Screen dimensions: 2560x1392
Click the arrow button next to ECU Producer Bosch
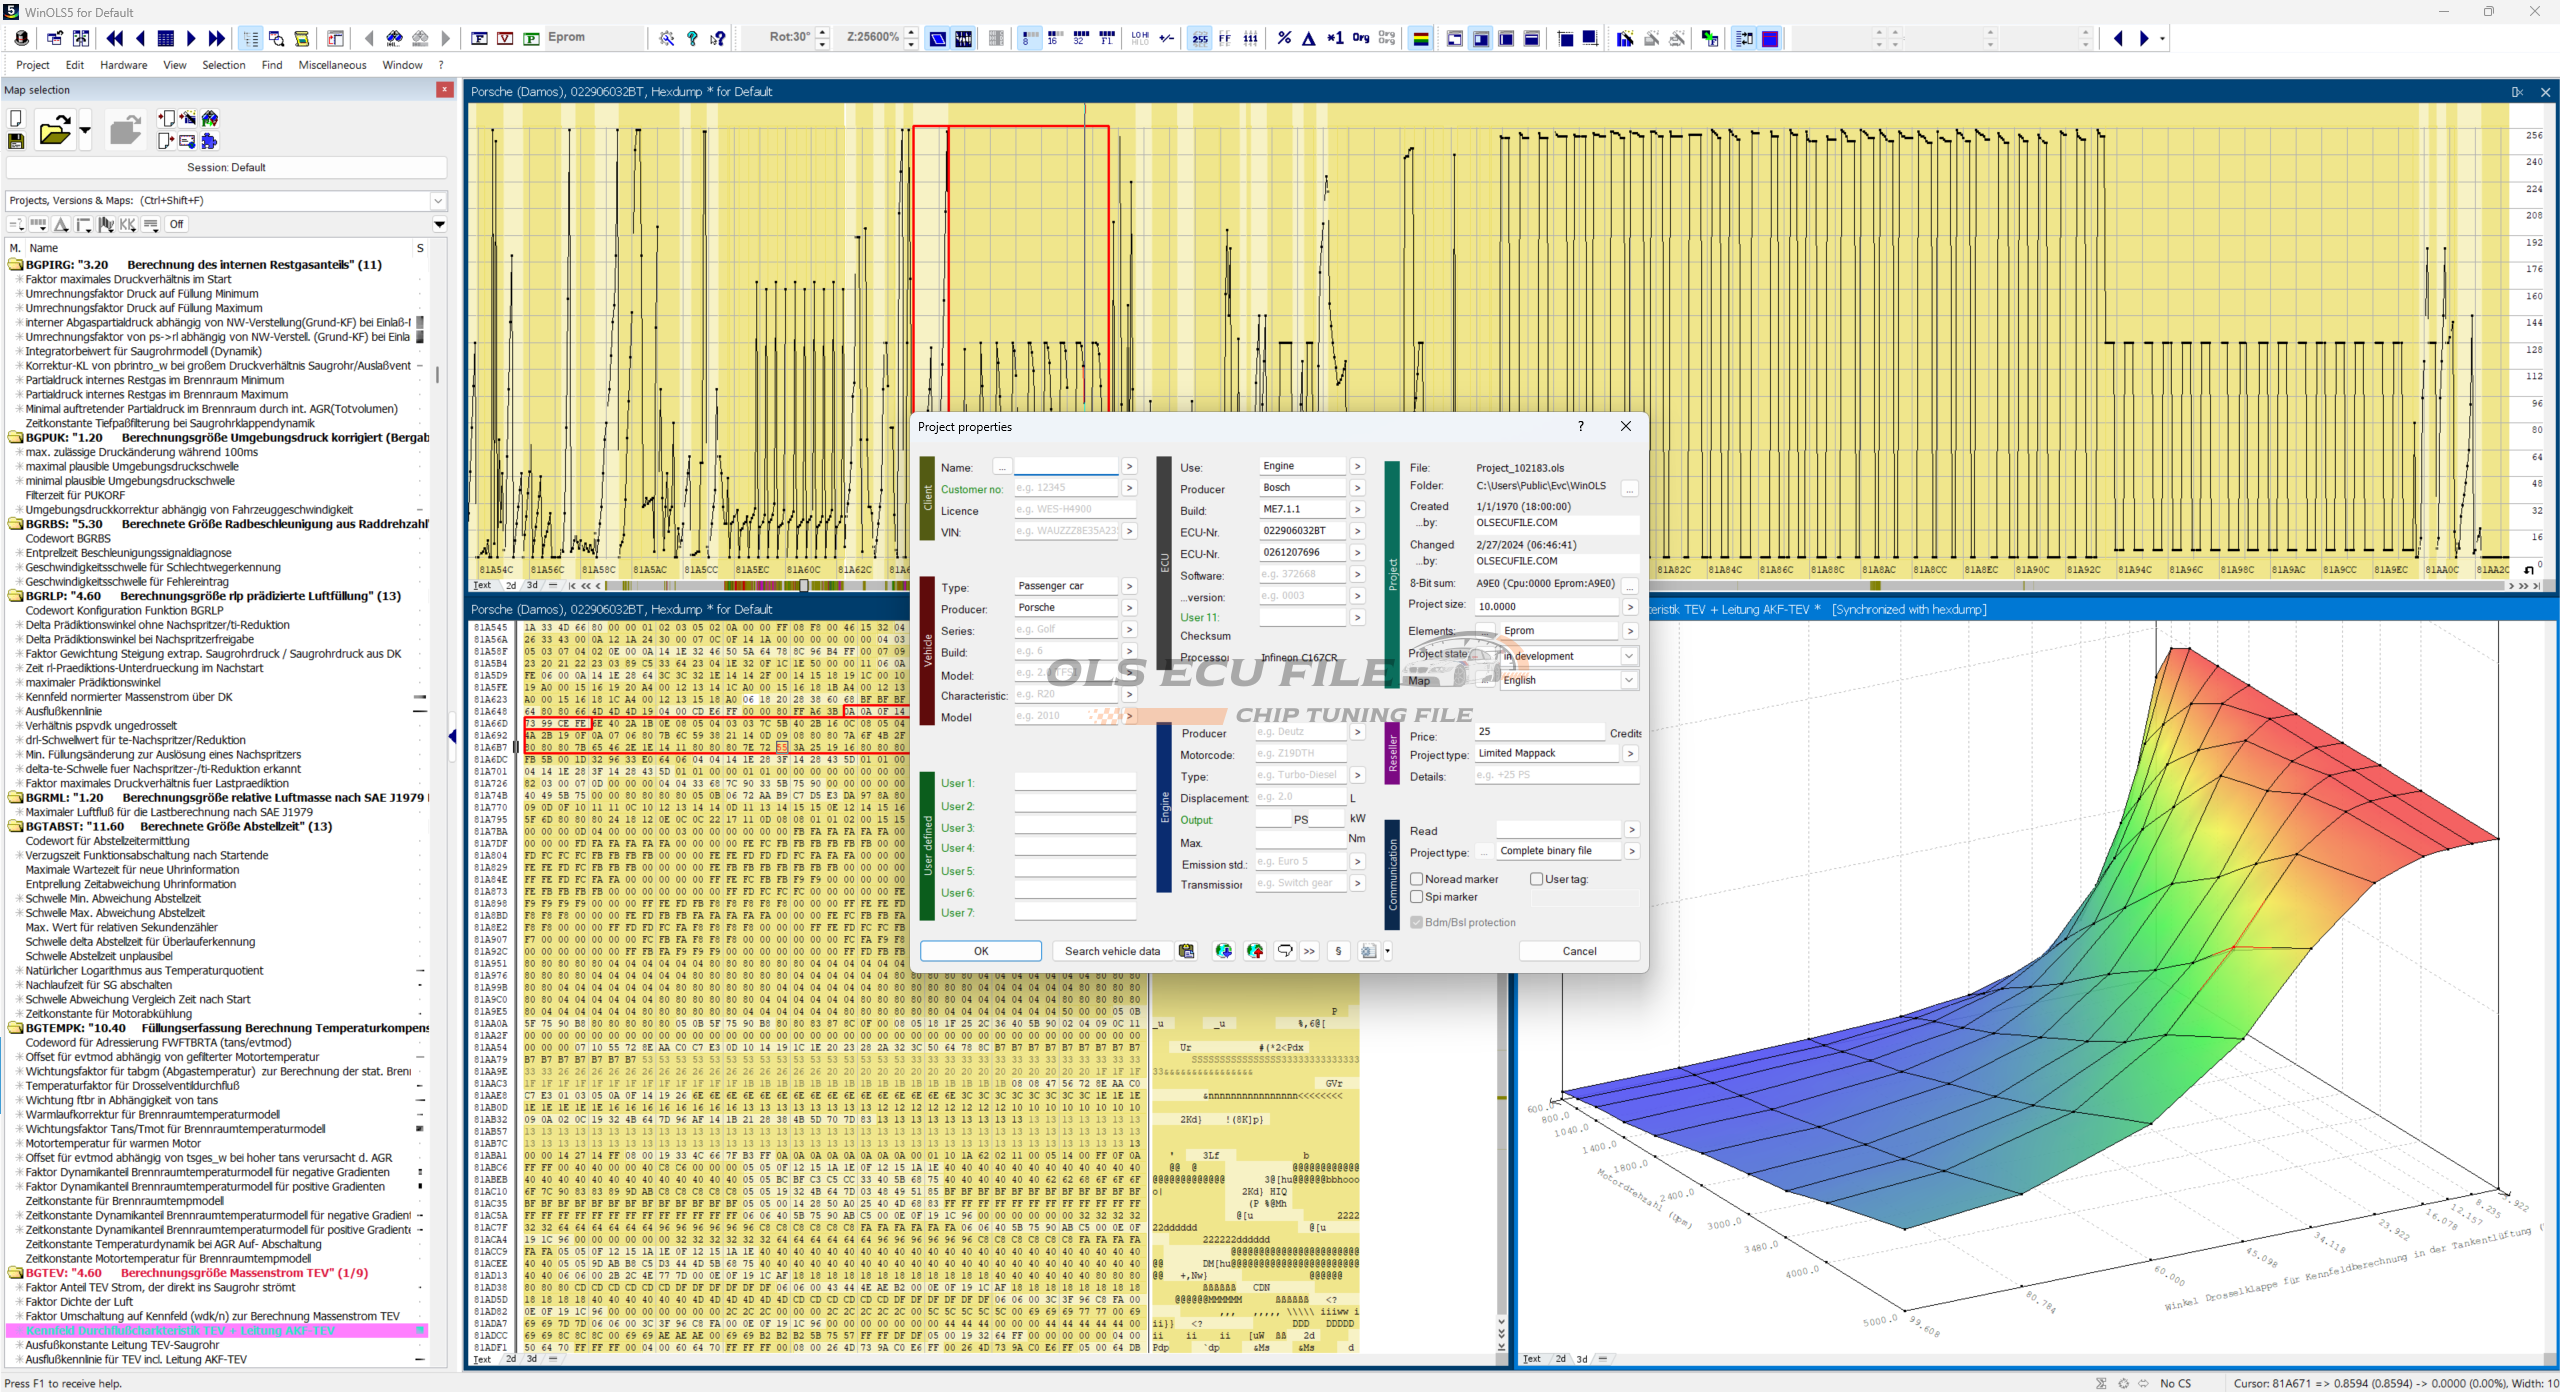[x=1357, y=488]
